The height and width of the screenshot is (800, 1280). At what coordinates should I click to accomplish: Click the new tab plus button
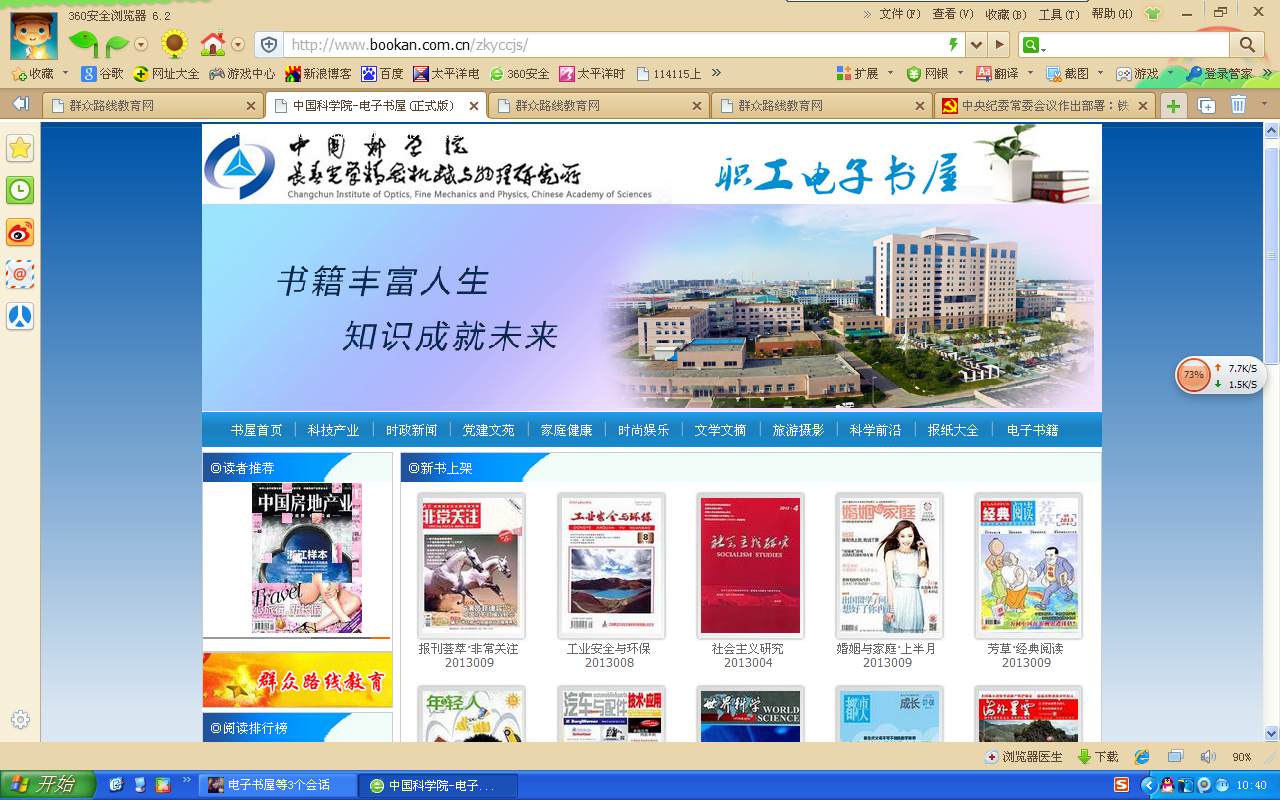(x=1173, y=105)
